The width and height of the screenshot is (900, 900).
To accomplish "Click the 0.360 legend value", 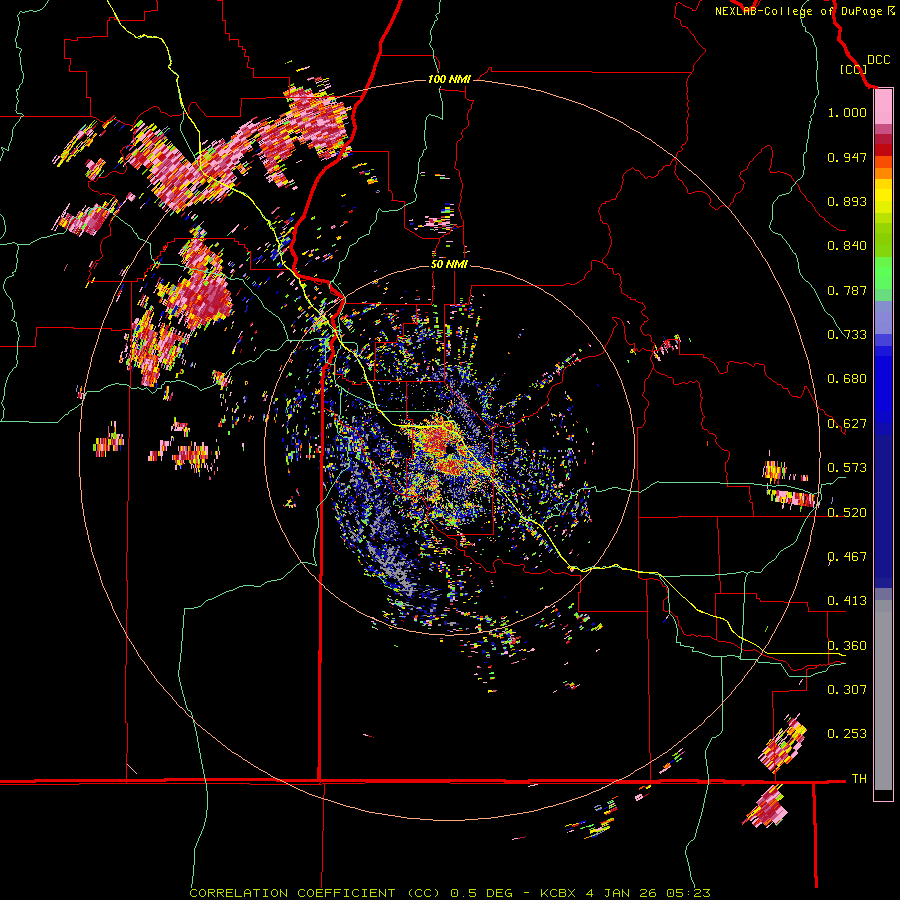I will click(x=847, y=646).
